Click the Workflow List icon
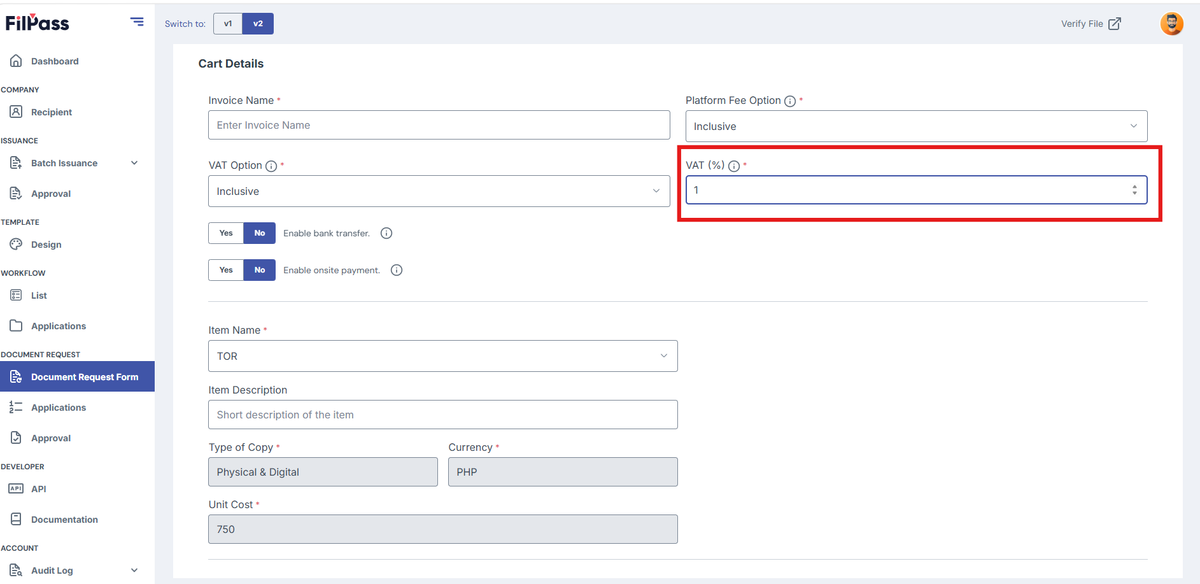The image size is (1200, 584). pos(15,295)
